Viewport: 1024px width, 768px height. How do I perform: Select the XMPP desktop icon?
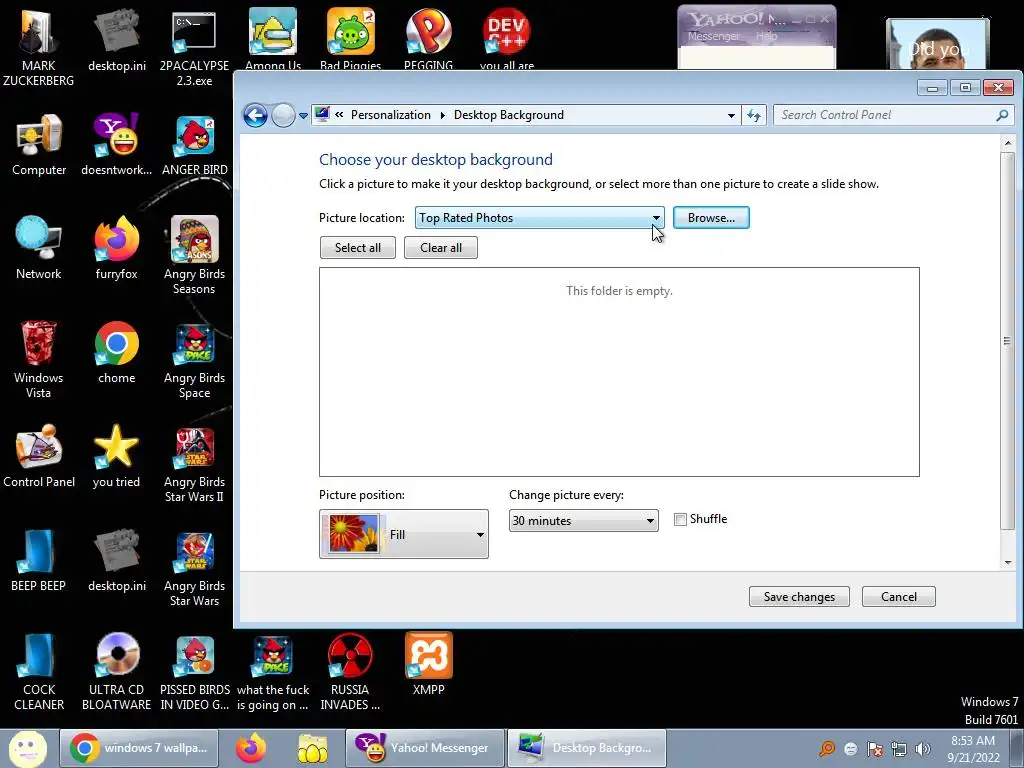[428, 664]
